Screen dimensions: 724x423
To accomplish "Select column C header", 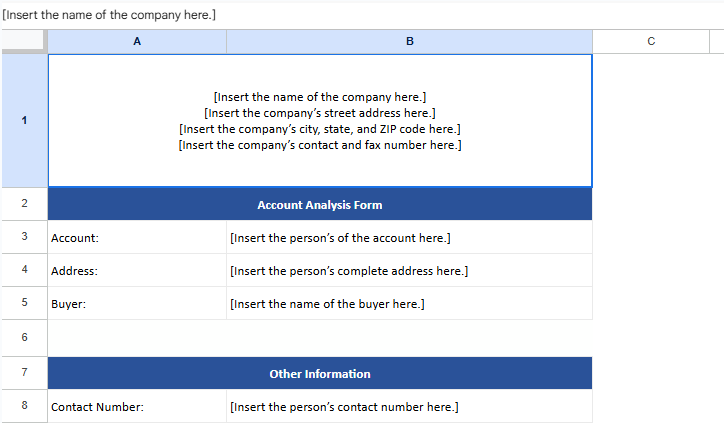I will point(651,41).
